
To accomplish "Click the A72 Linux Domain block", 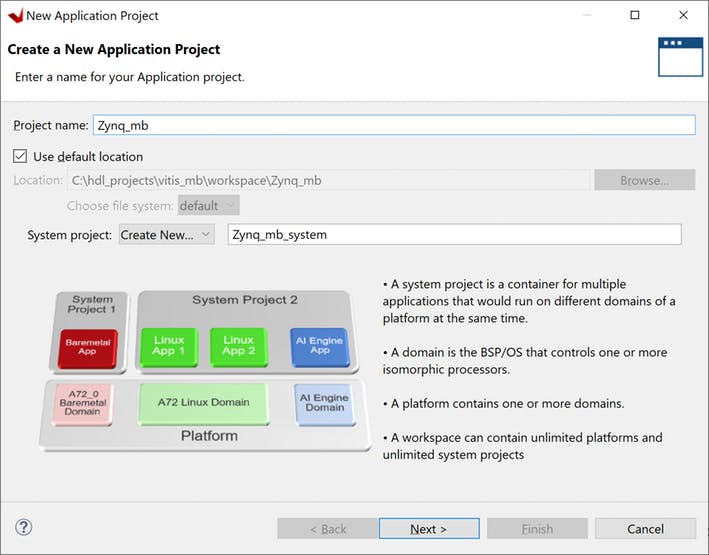I will [x=203, y=402].
